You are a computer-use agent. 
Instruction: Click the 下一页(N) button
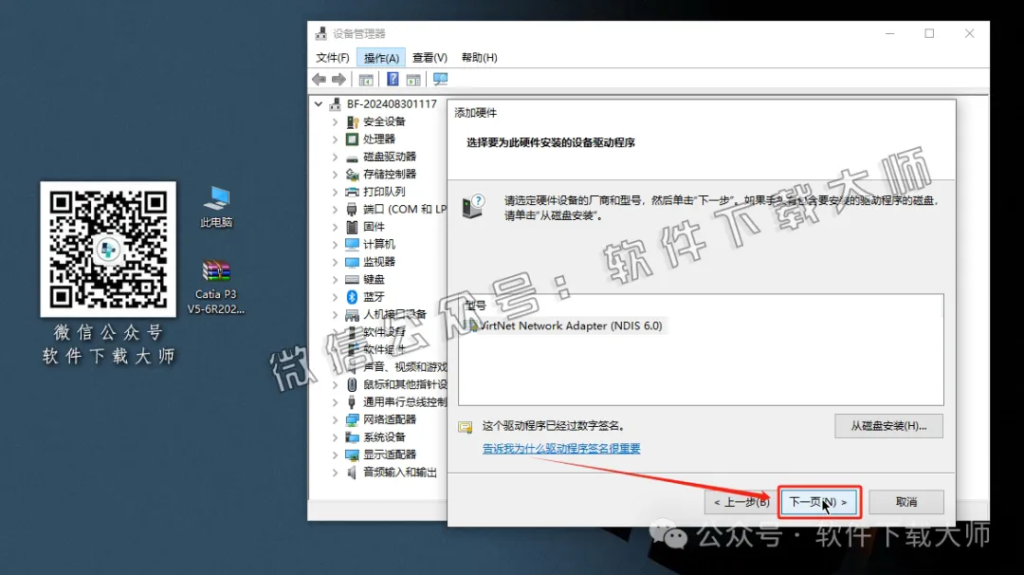pyautogui.click(x=819, y=502)
